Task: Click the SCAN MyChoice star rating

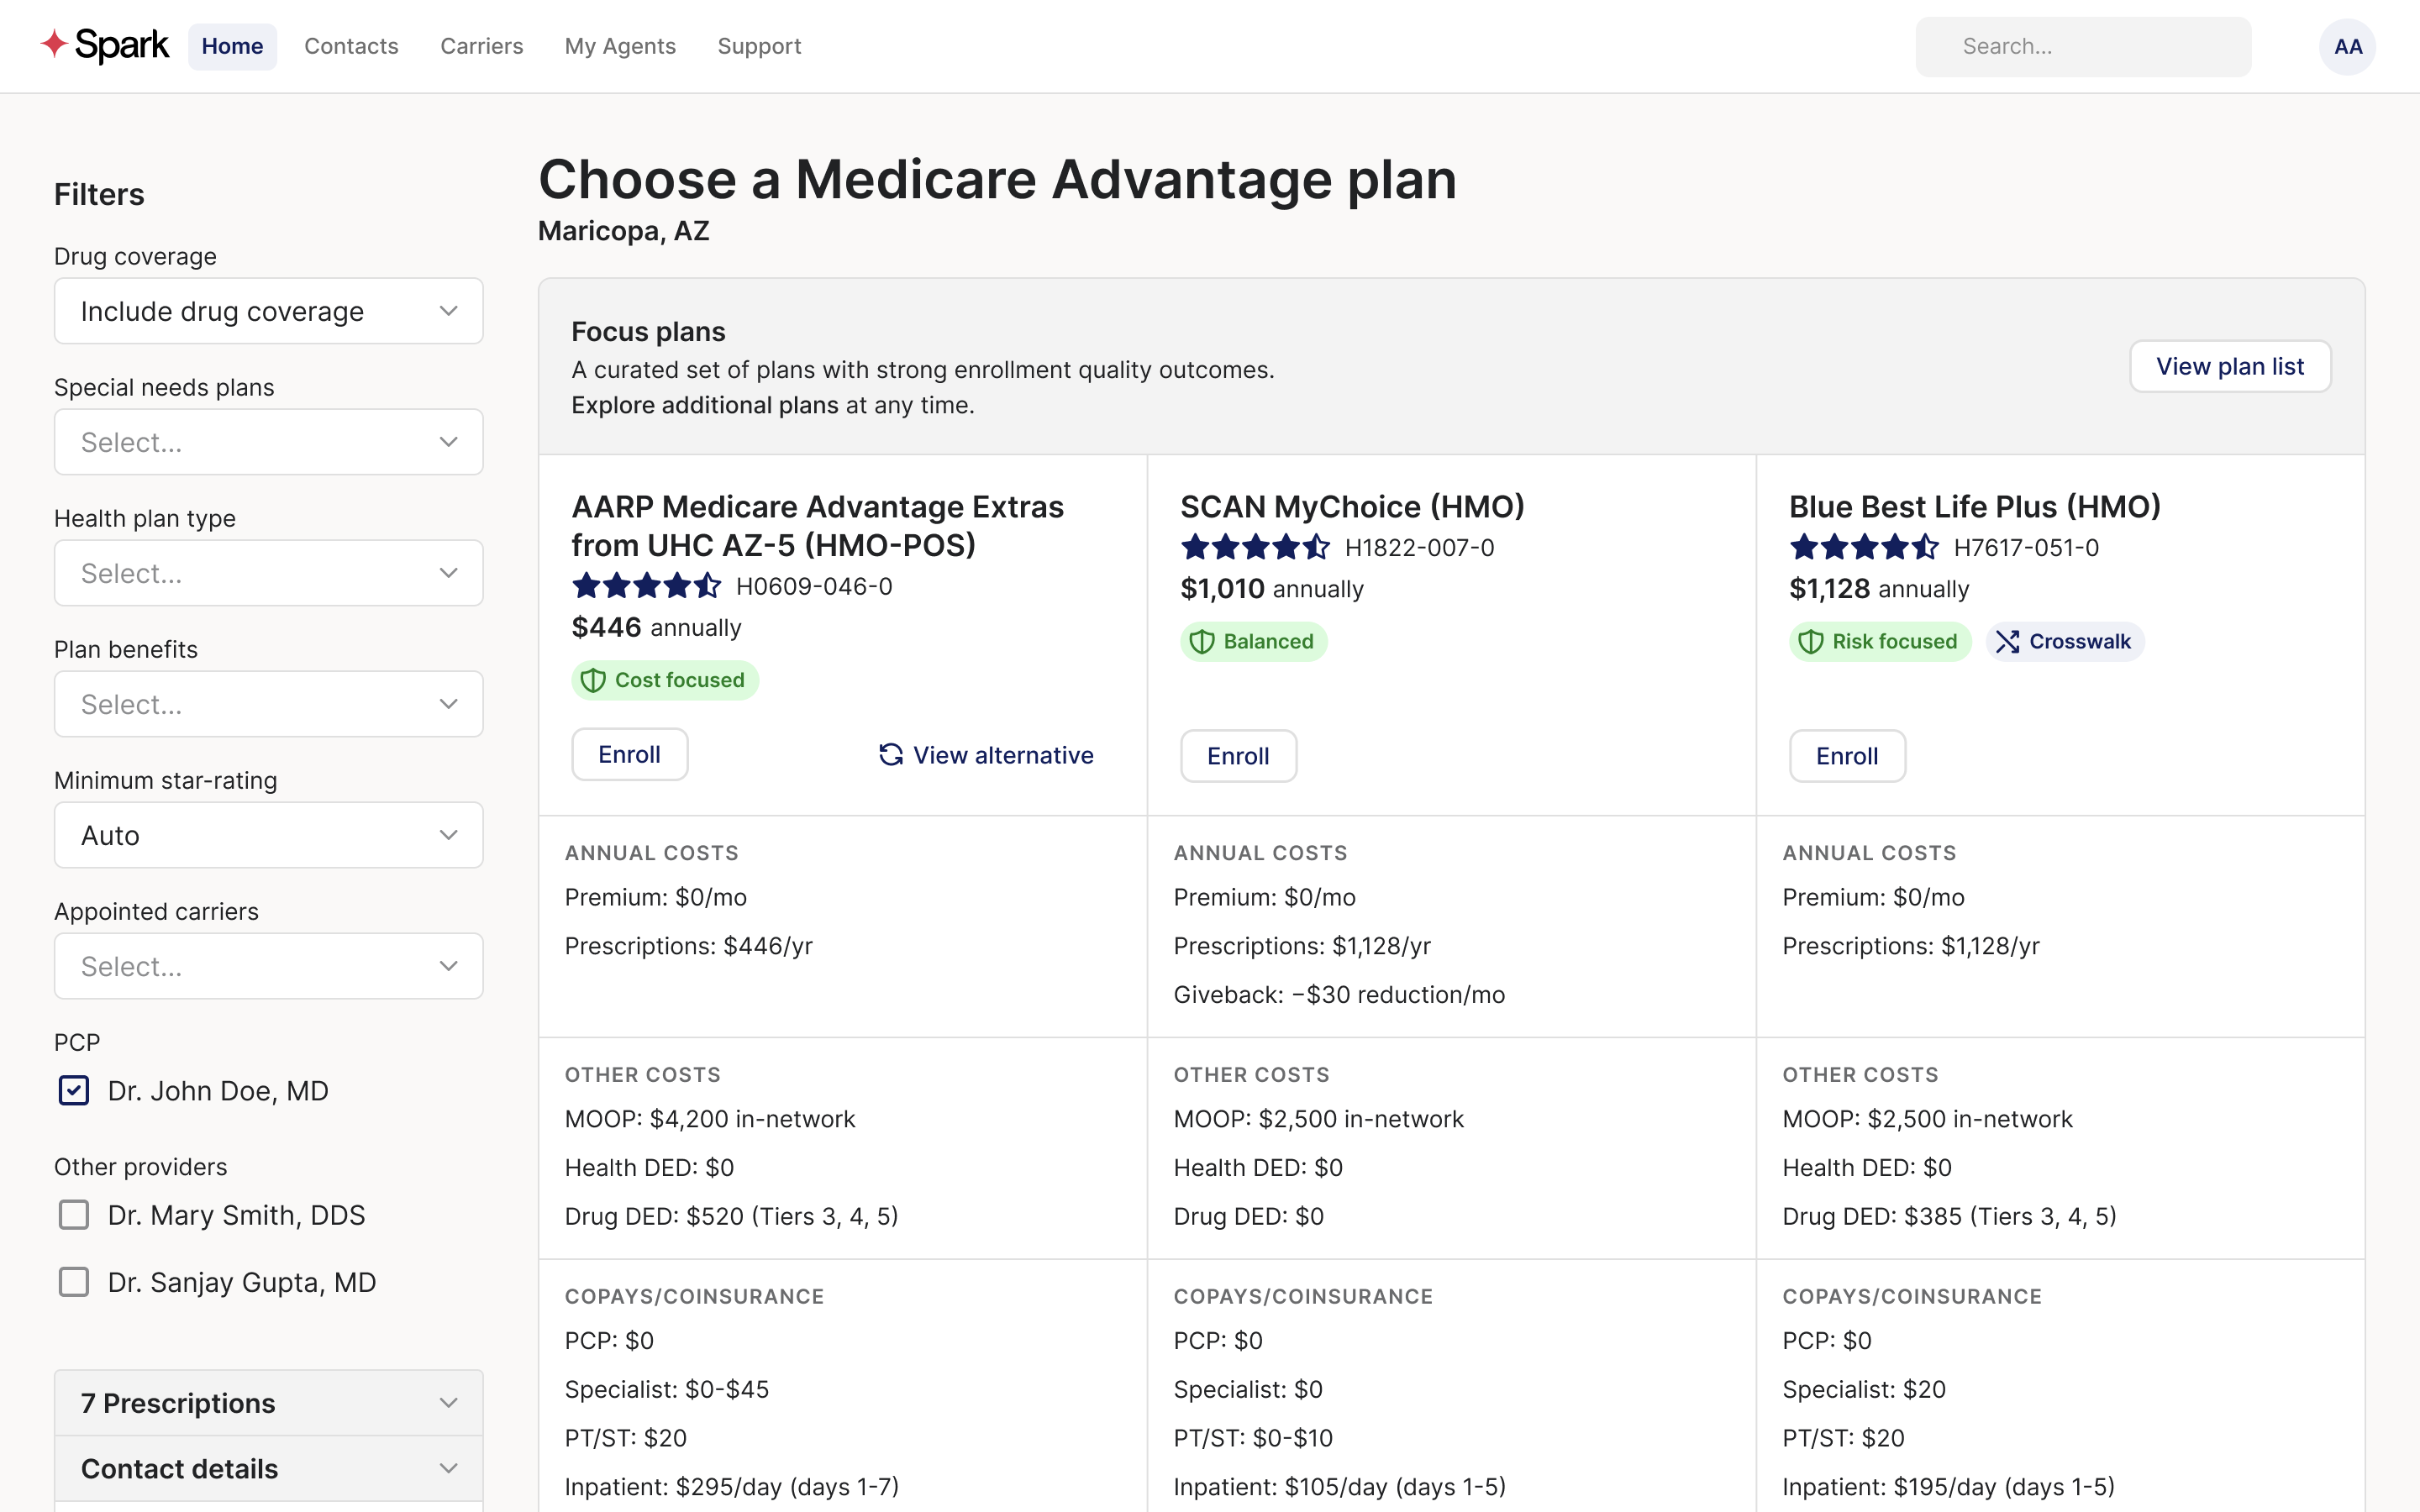Action: 1255,548
